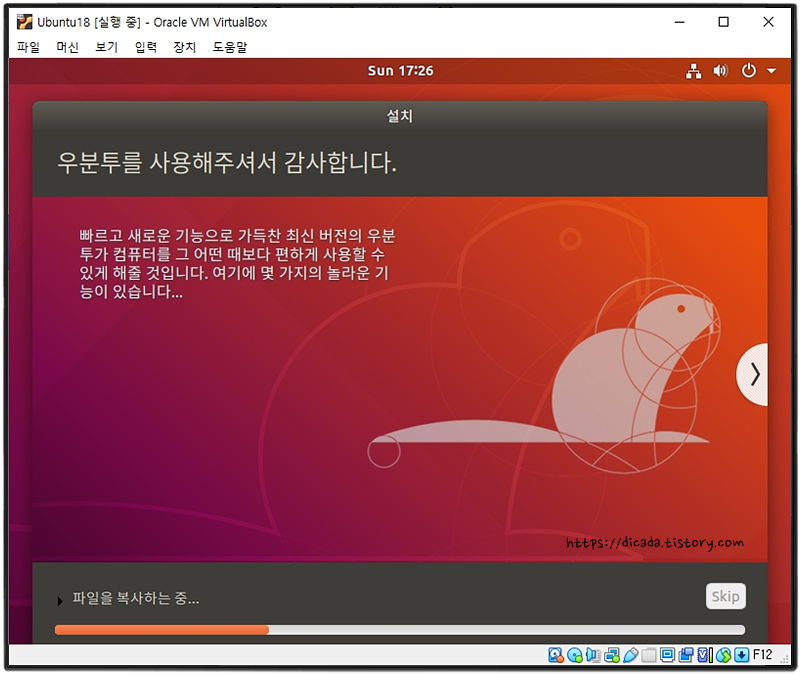Click the installation progress bar
802x675 pixels.
point(399,630)
